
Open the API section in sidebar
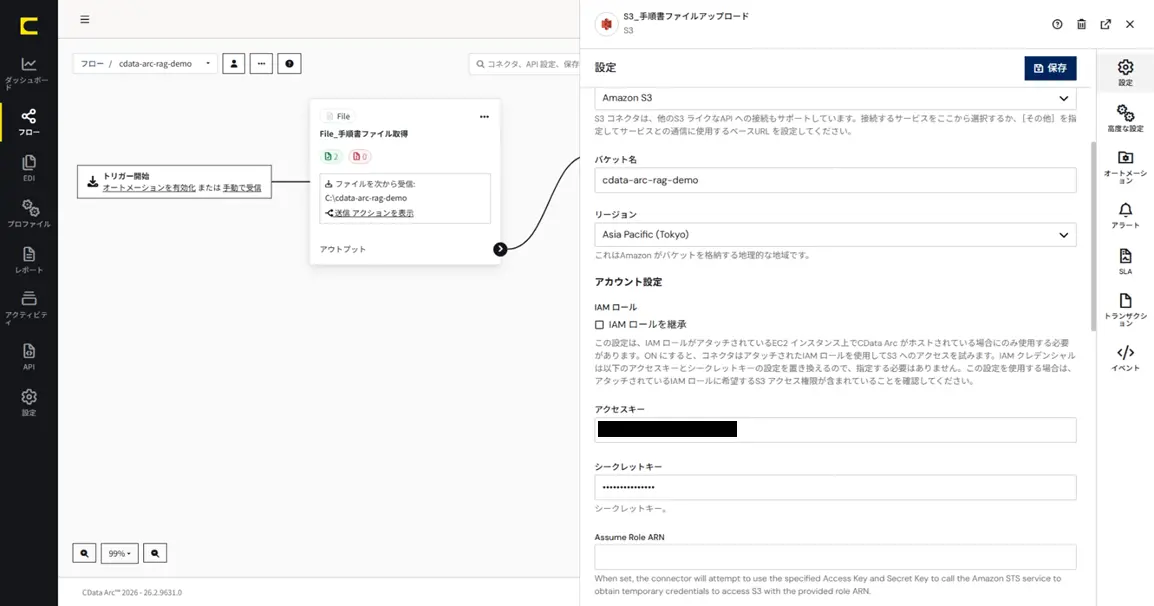pos(29,356)
